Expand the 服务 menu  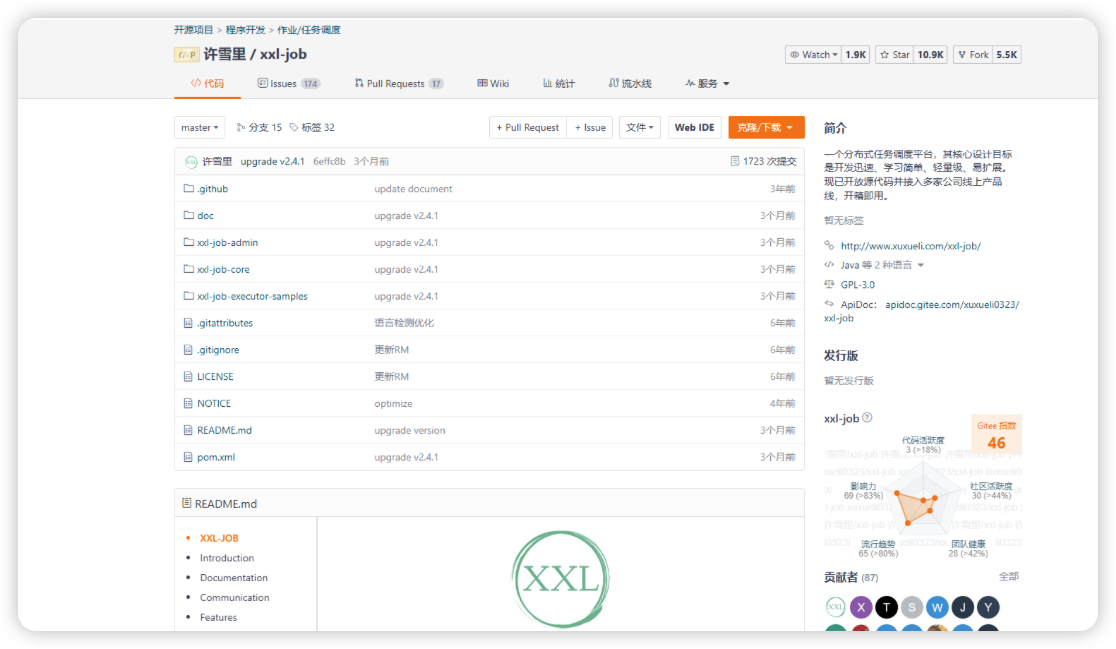(707, 83)
